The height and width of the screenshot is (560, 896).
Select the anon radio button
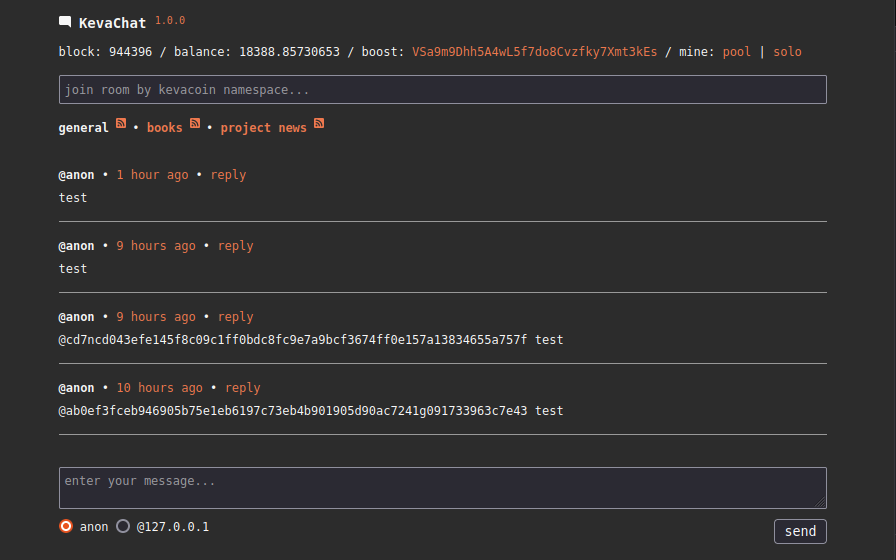[66, 526]
